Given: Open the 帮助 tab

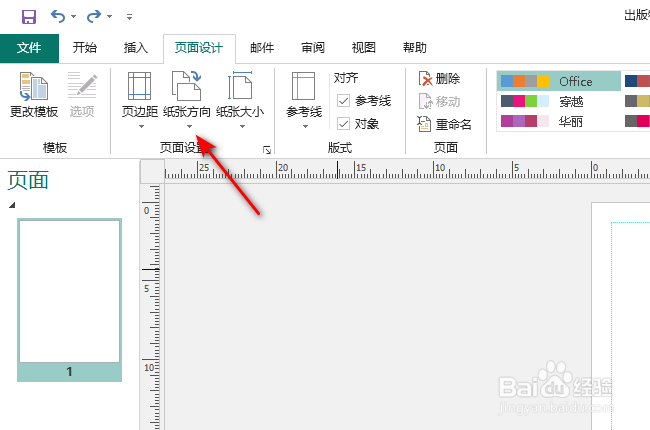Looking at the screenshot, I should [415, 48].
